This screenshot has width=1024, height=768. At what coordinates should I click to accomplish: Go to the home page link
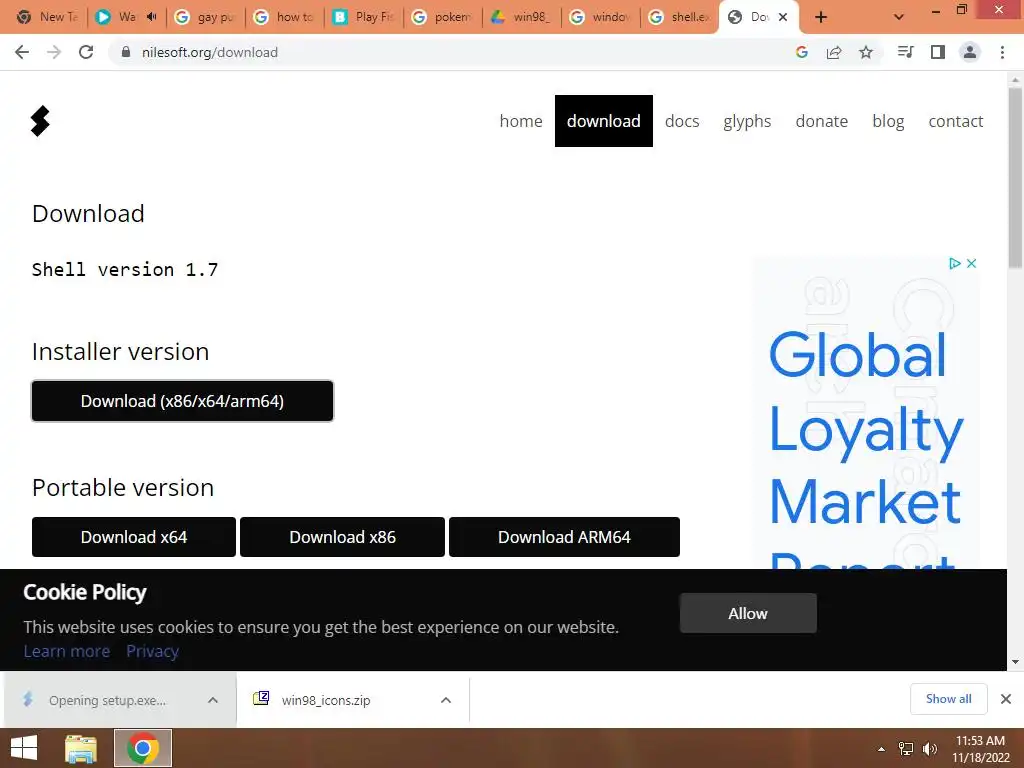click(x=520, y=121)
